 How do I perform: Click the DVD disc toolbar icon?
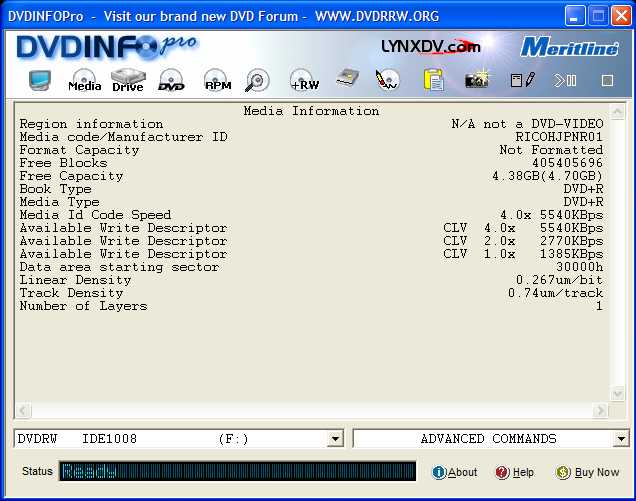click(x=171, y=80)
